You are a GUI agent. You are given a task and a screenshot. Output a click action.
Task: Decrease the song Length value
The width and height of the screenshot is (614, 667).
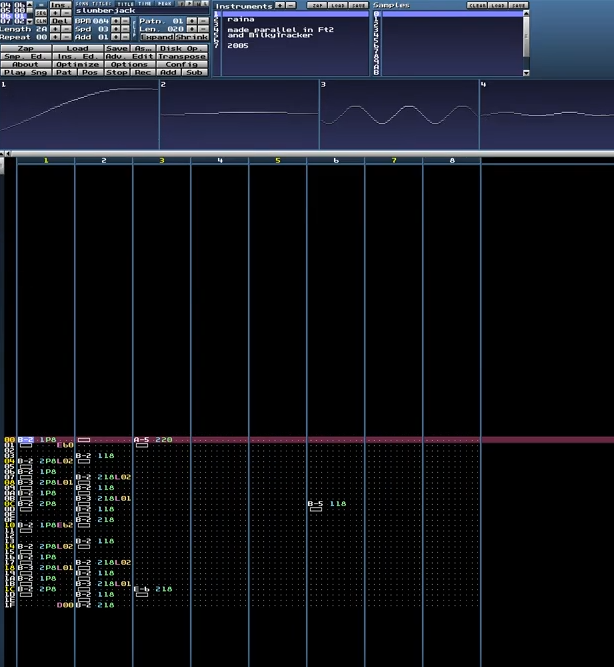(66, 29)
